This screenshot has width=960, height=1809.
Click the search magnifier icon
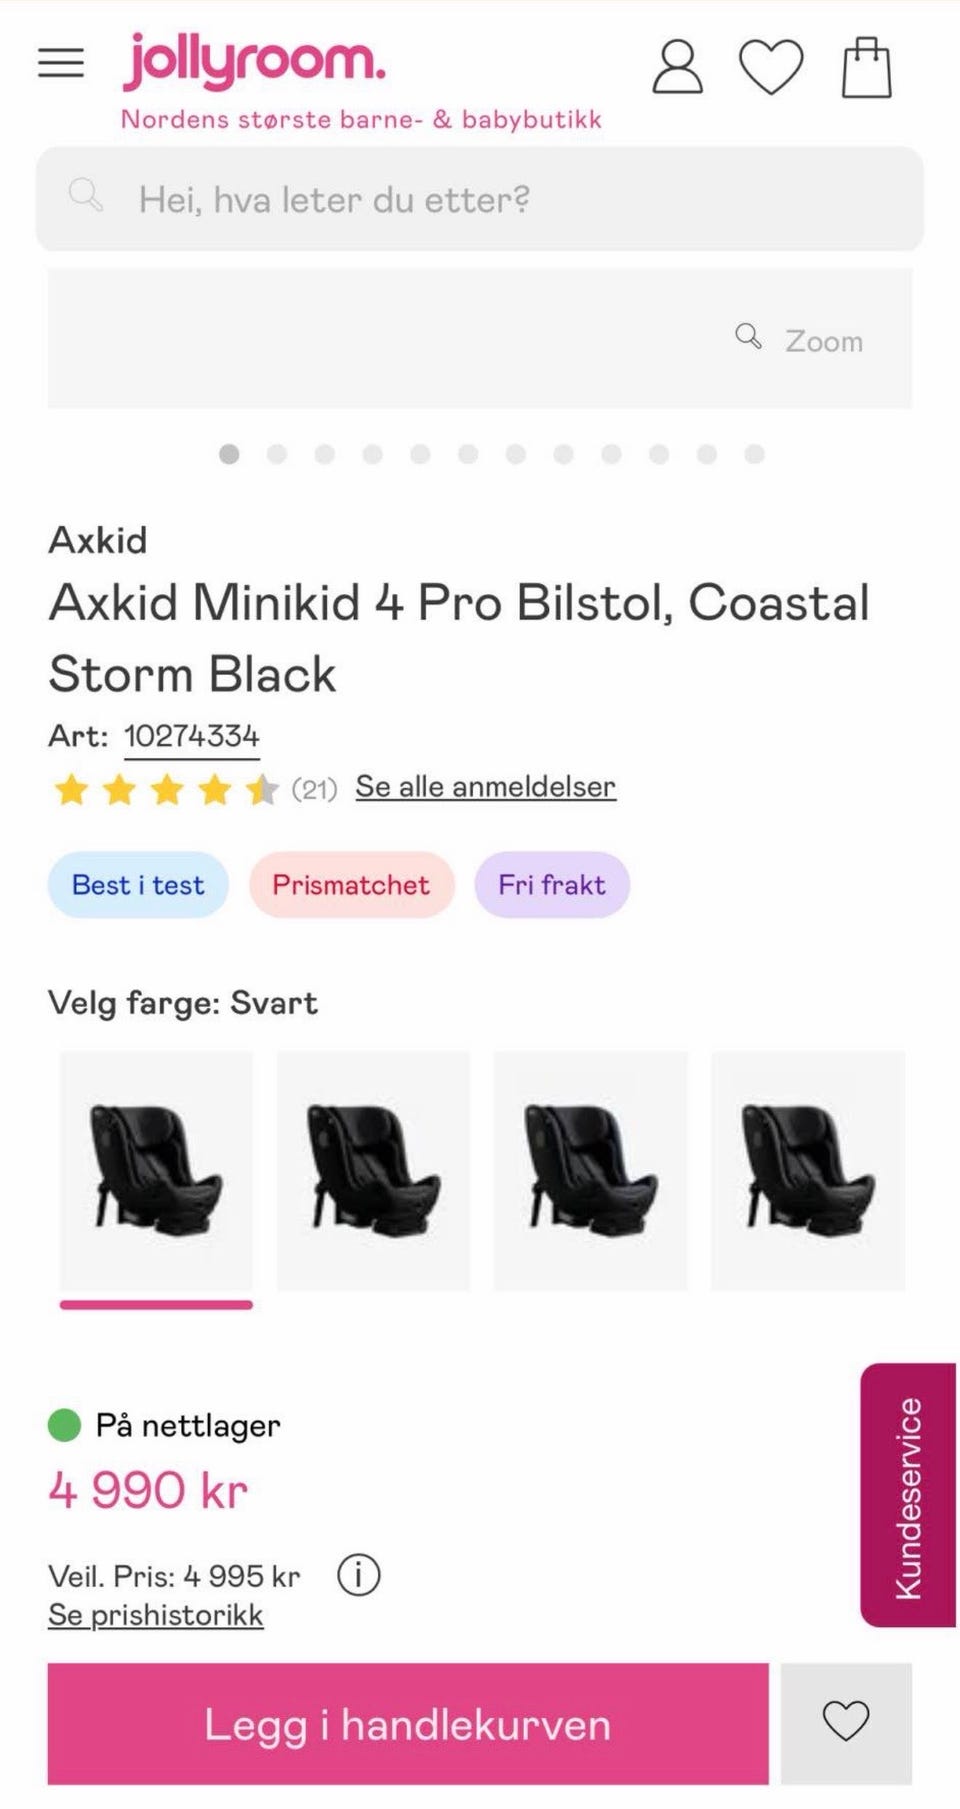pos(86,195)
